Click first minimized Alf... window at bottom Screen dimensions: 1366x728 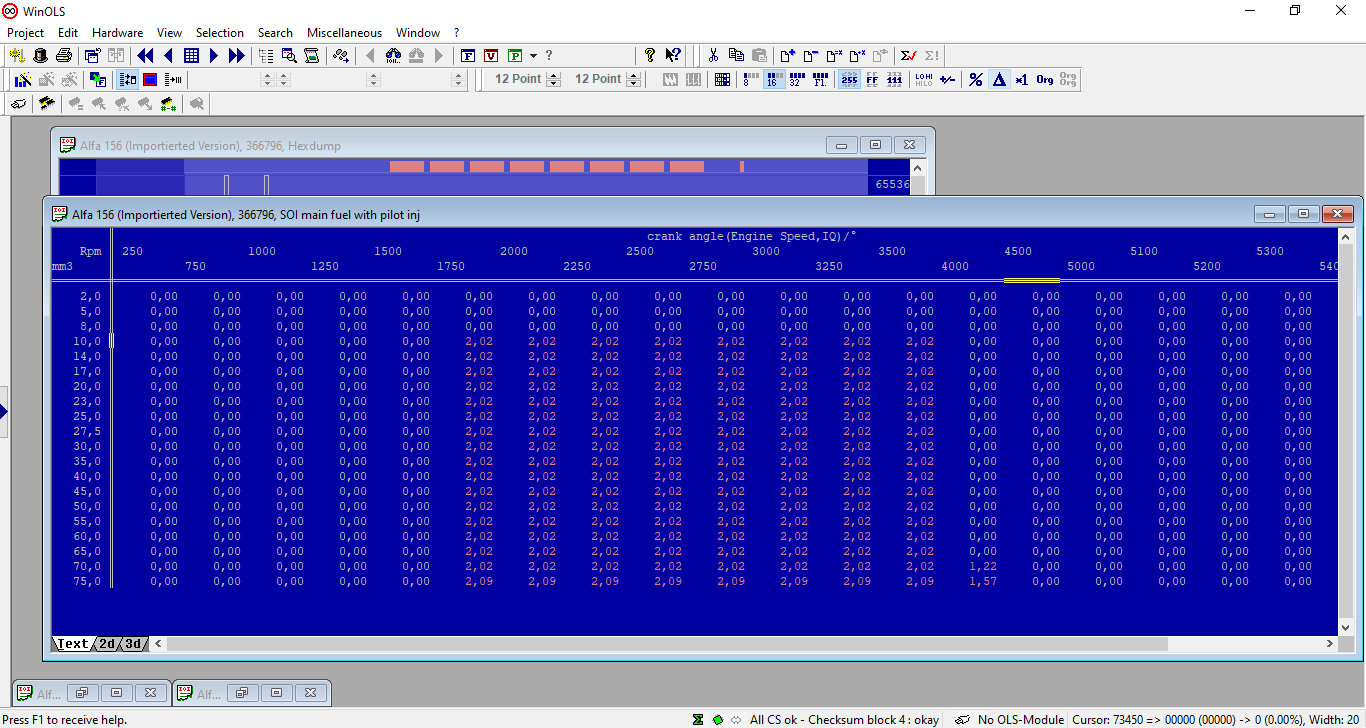pos(90,692)
